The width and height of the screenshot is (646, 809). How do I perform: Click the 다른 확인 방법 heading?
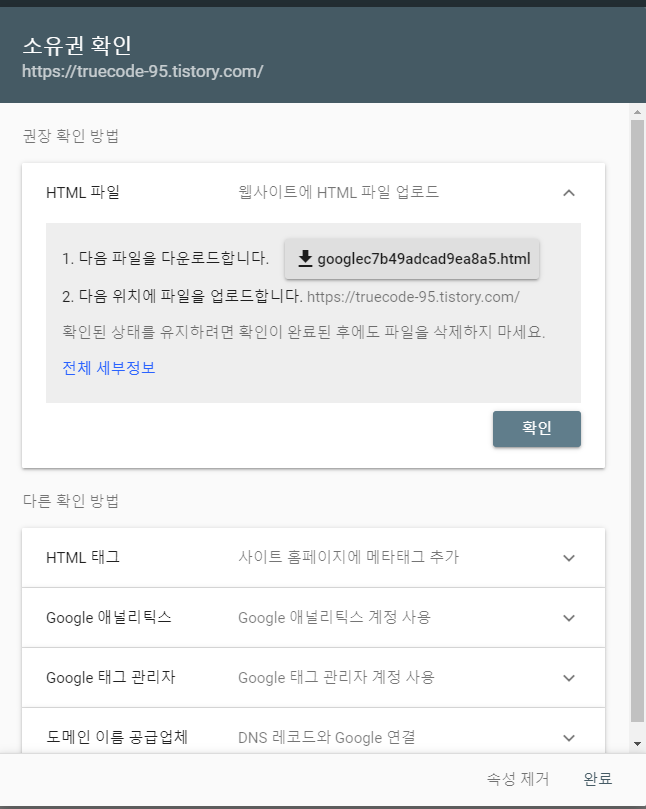point(71,501)
